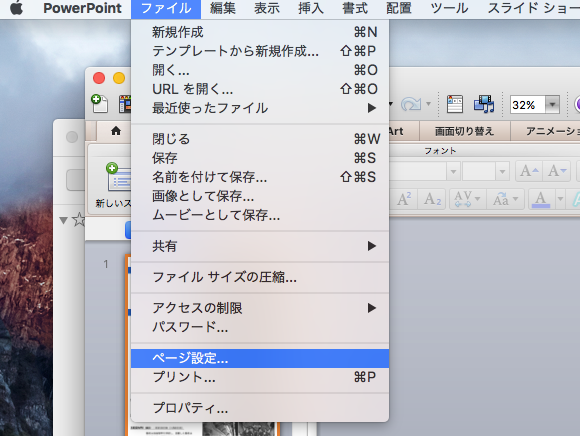Image resolution: width=580 pixels, height=436 pixels.
Task: Select テンプレートから新規作成...
Action: [x=260, y=51]
